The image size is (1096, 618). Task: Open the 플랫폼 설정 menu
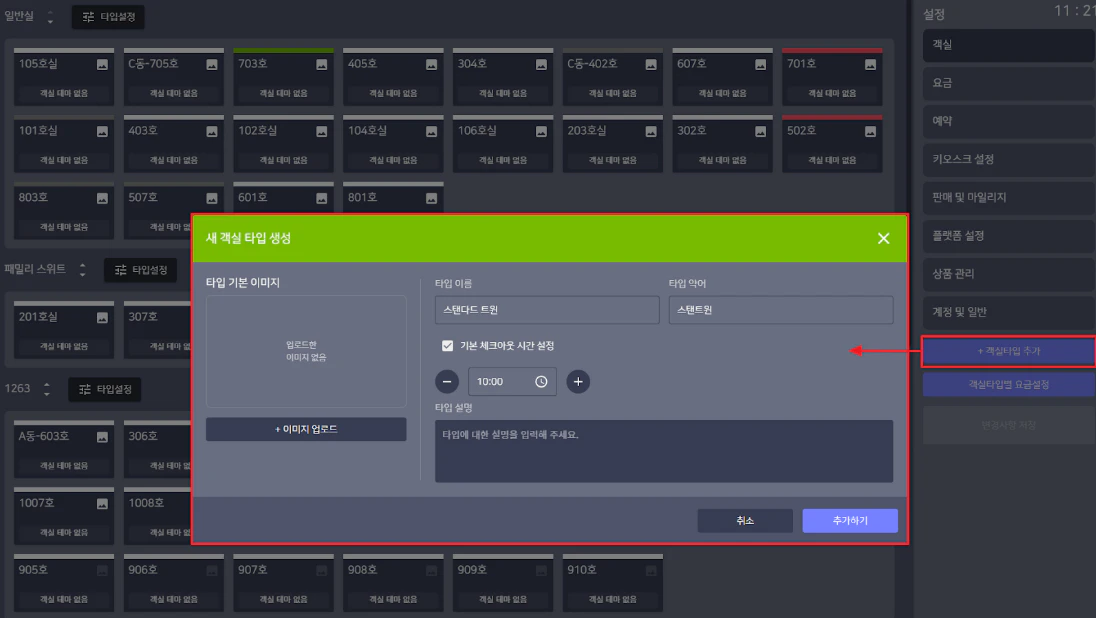1009,236
